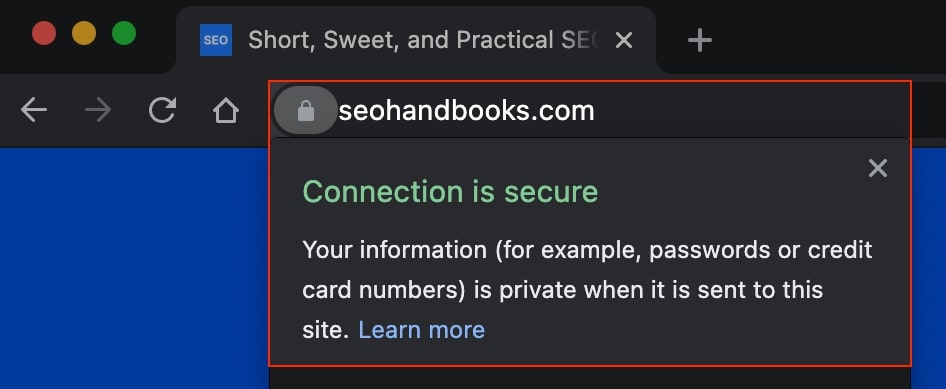Viewport: 946px width, 389px height.
Task: Click the dark strip beneath the security popup
Action: point(589,378)
